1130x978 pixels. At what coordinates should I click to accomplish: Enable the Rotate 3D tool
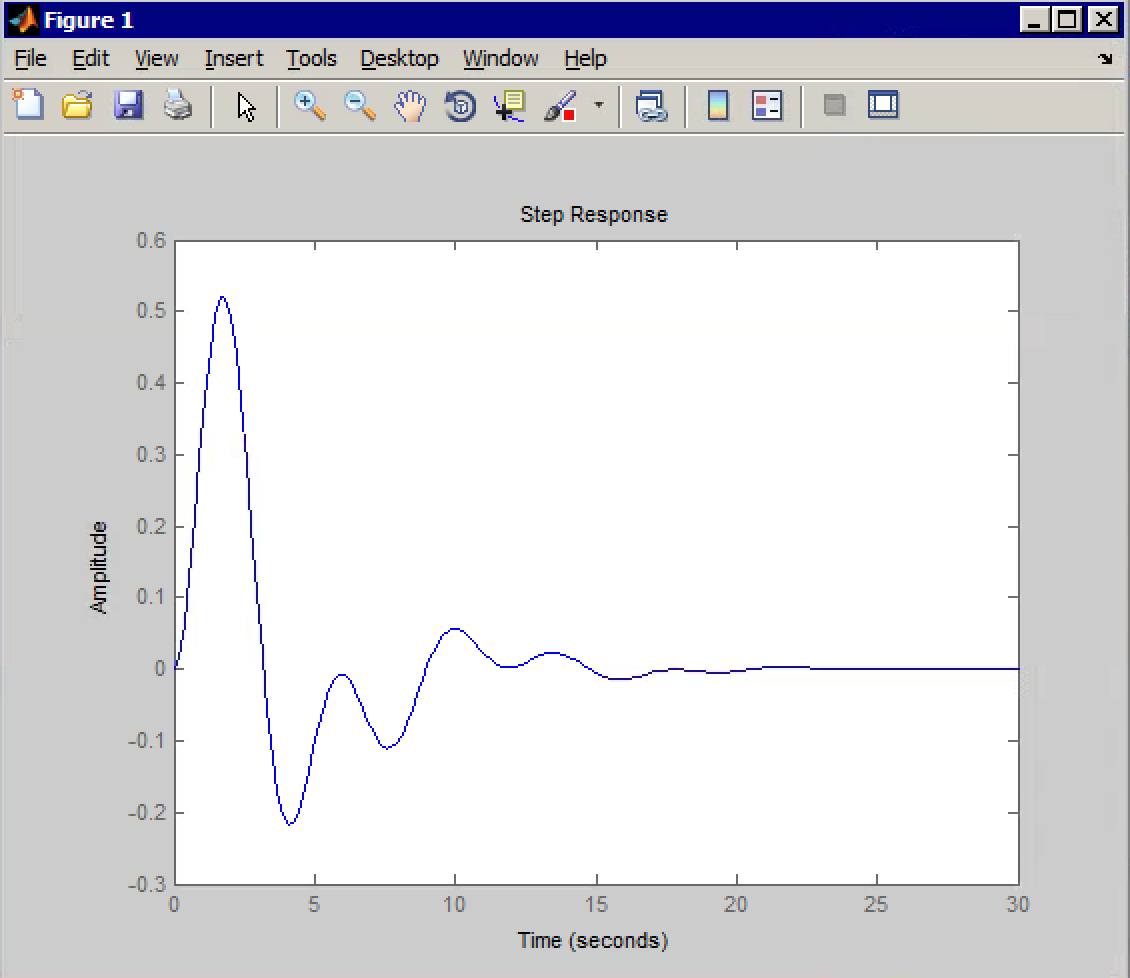pos(459,107)
